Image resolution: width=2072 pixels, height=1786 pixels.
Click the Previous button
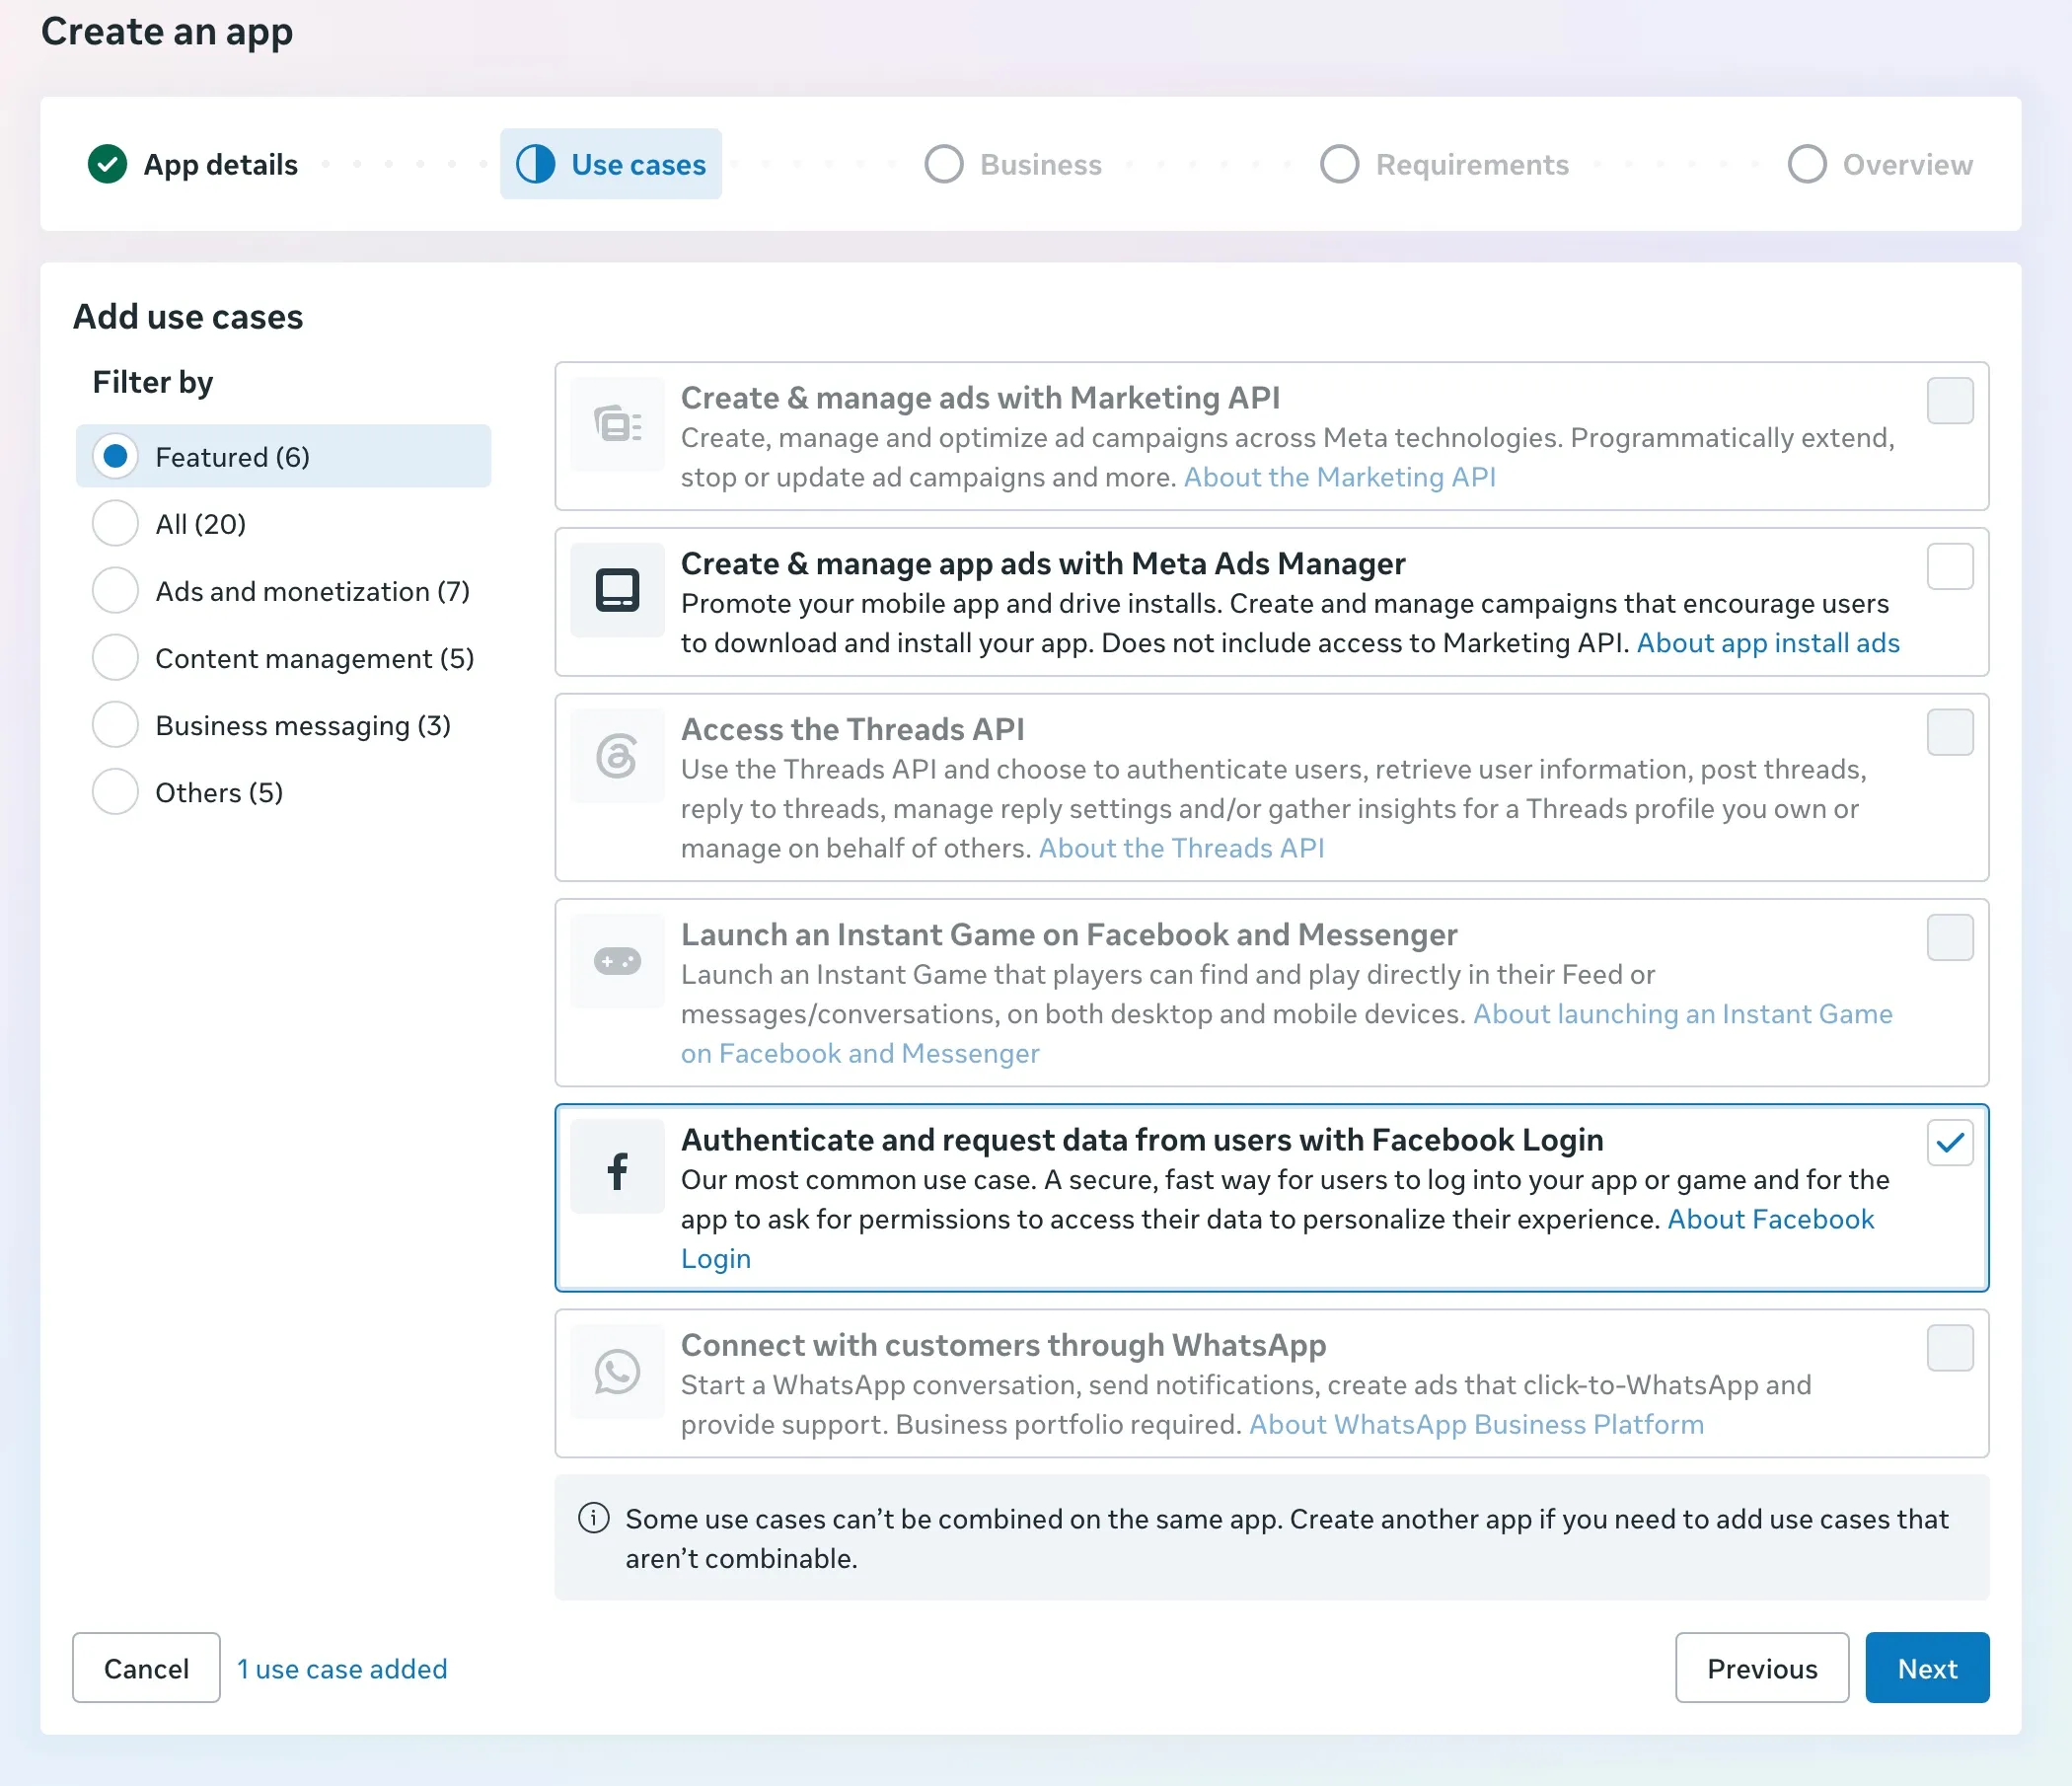tap(1762, 1668)
